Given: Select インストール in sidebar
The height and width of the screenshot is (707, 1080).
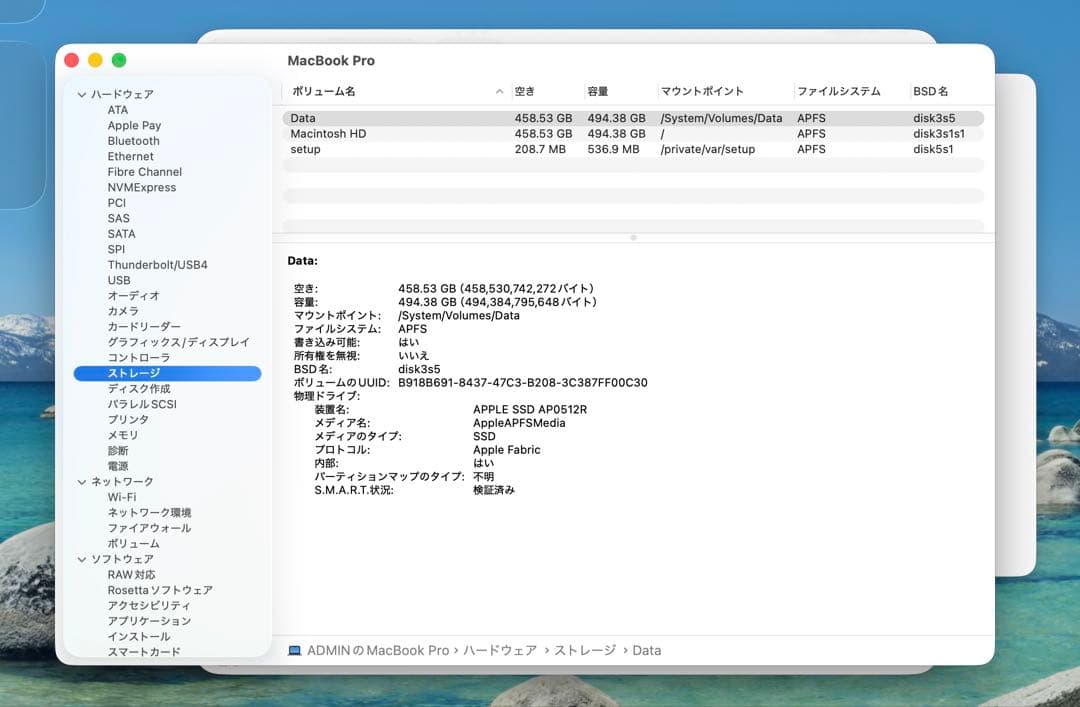Looking at the screenshot, I should tap(139, 637).
